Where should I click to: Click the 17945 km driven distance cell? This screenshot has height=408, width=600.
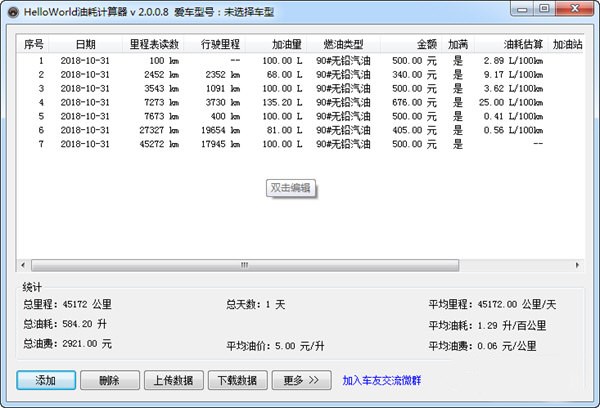tap(220, 144)
